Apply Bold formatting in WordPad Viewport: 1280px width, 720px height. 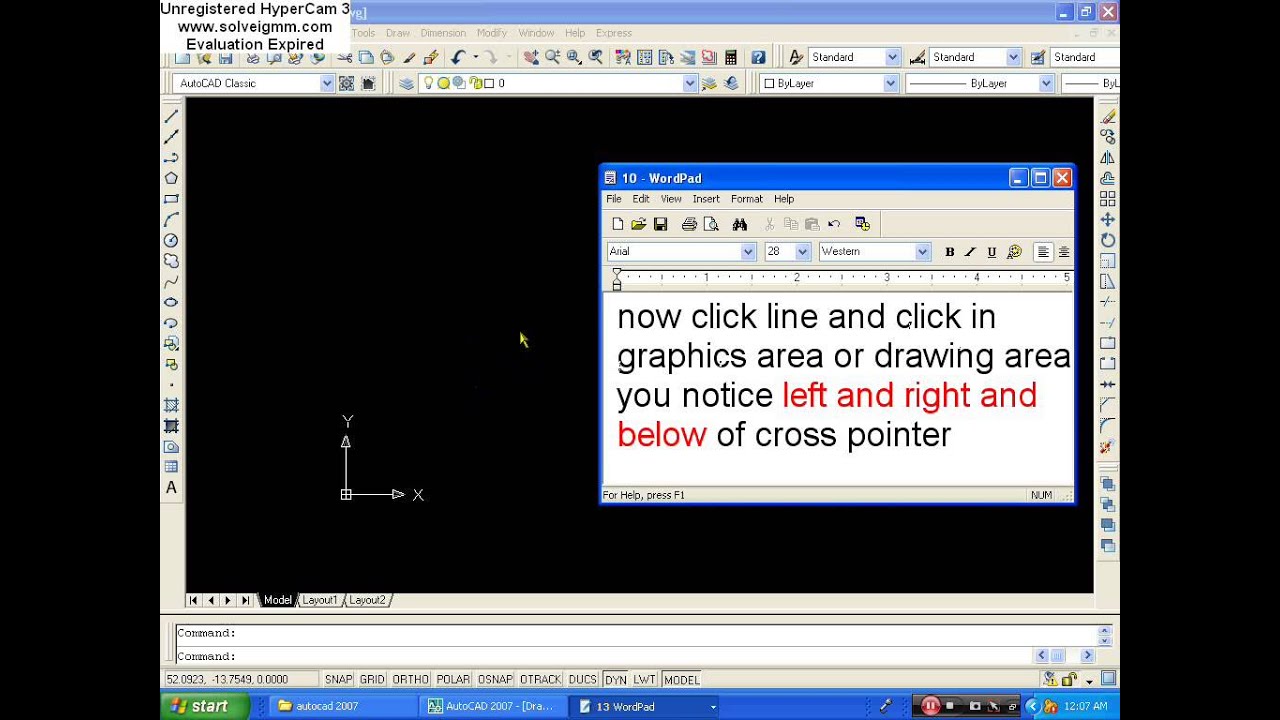pyautogui.click(x=949, y=252)
